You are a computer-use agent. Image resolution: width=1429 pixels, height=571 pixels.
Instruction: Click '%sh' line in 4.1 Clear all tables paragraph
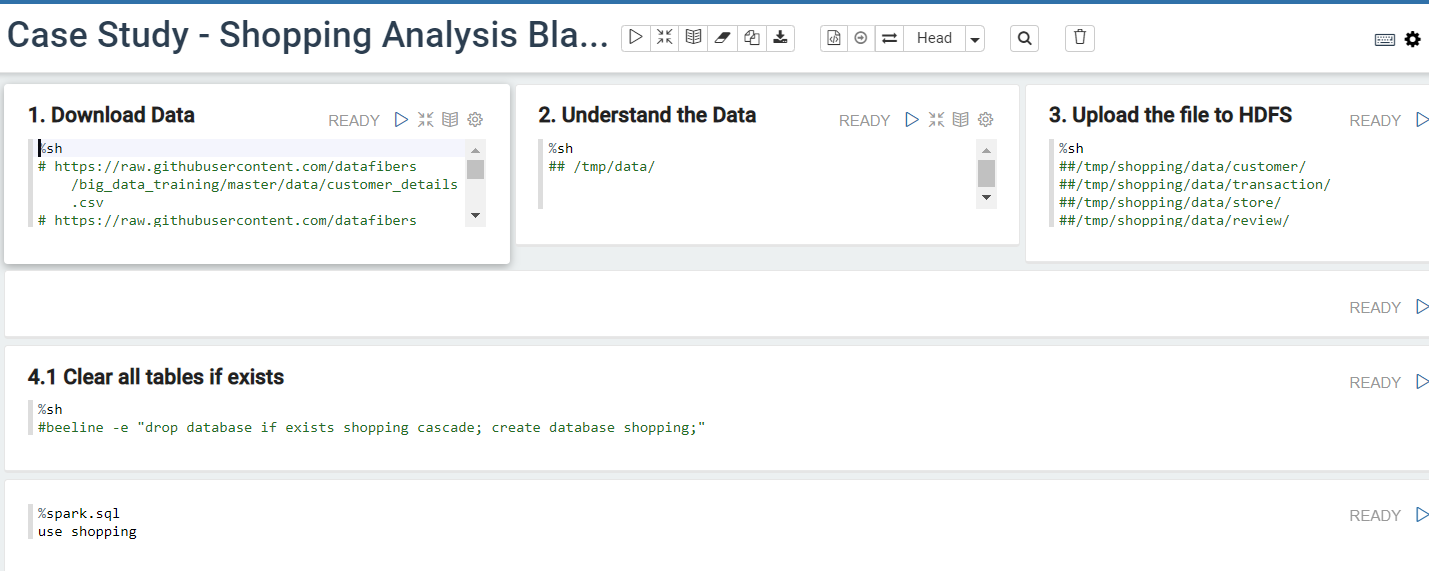(50, 409)
